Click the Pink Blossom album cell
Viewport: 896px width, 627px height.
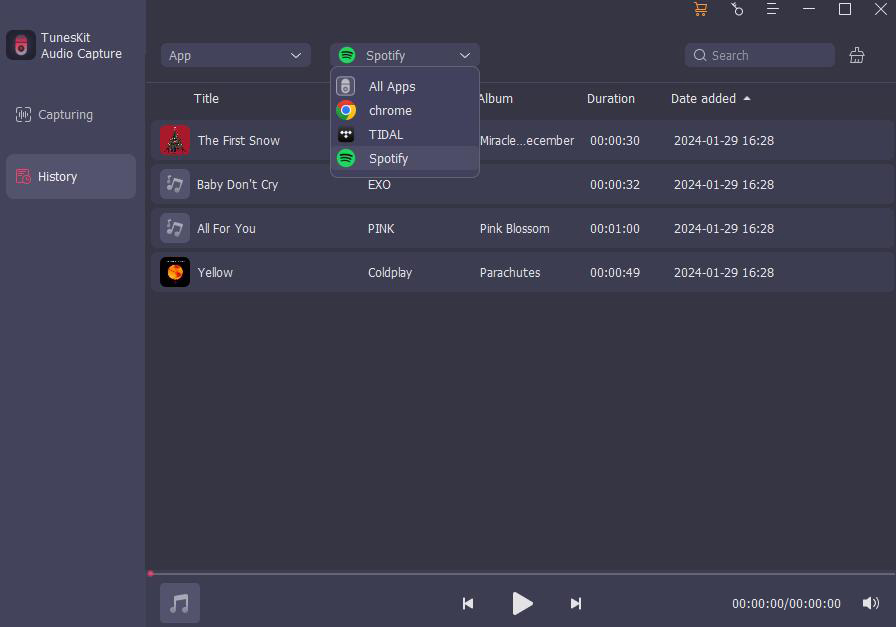(x=514, y=228)
